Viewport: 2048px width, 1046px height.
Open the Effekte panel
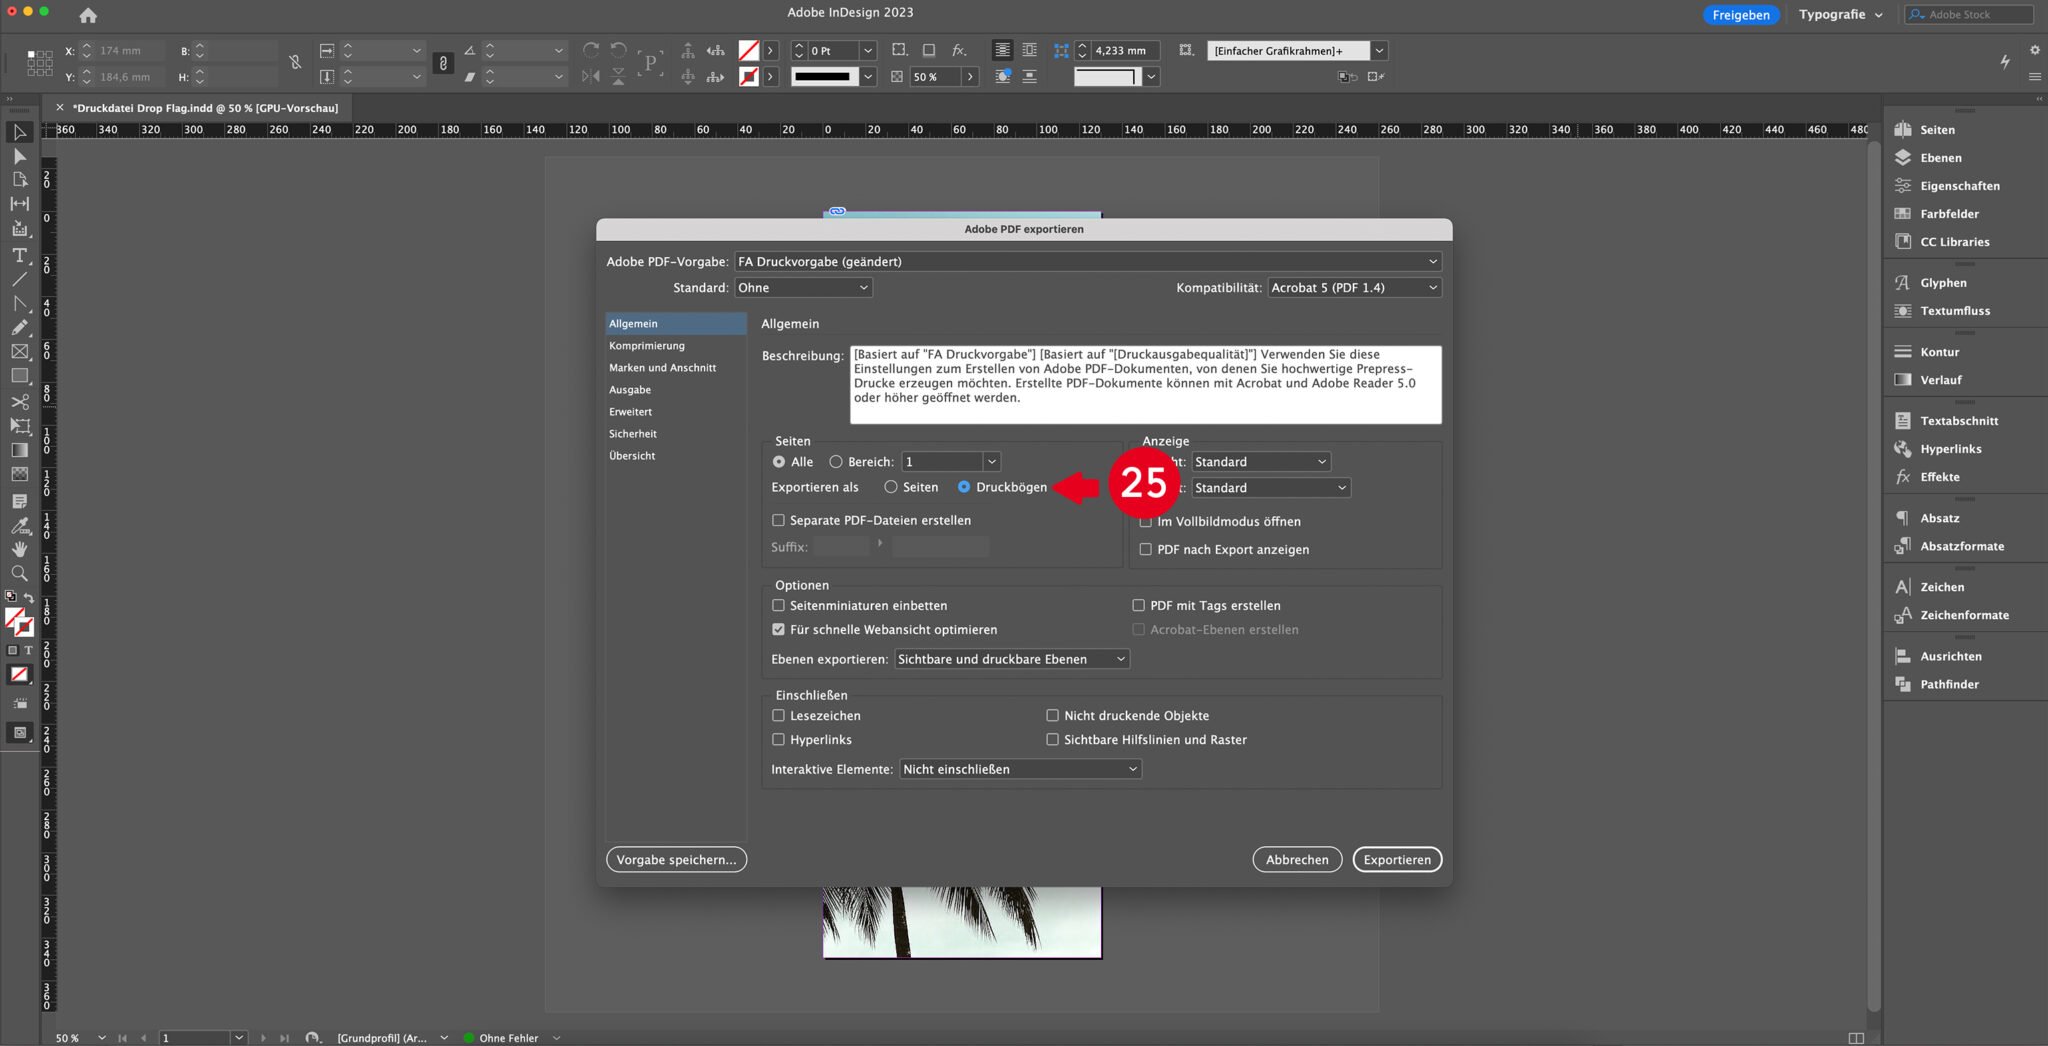point(1940,477)
